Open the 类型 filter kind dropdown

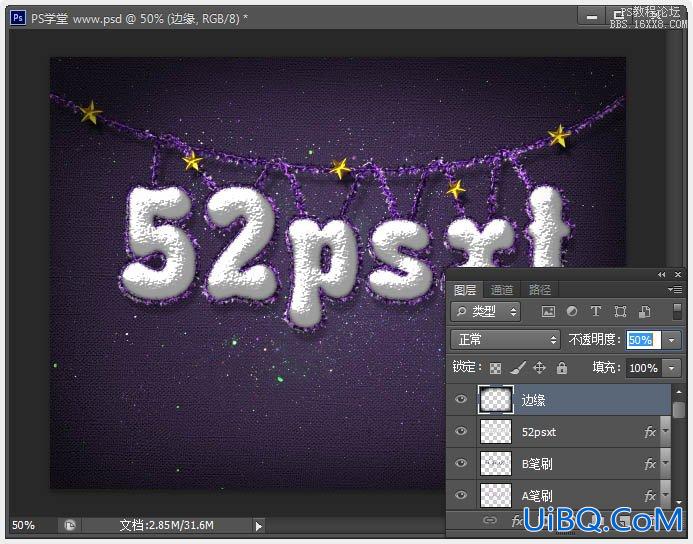click(486, 312)
